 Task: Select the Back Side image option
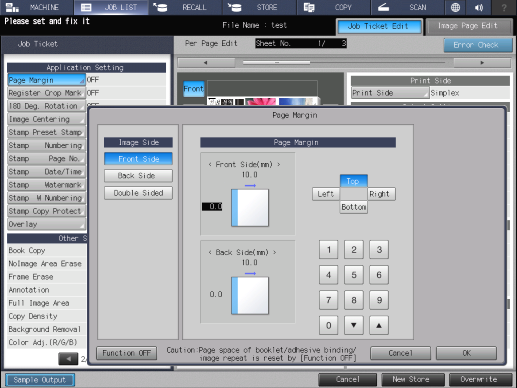tap(138, 176)
